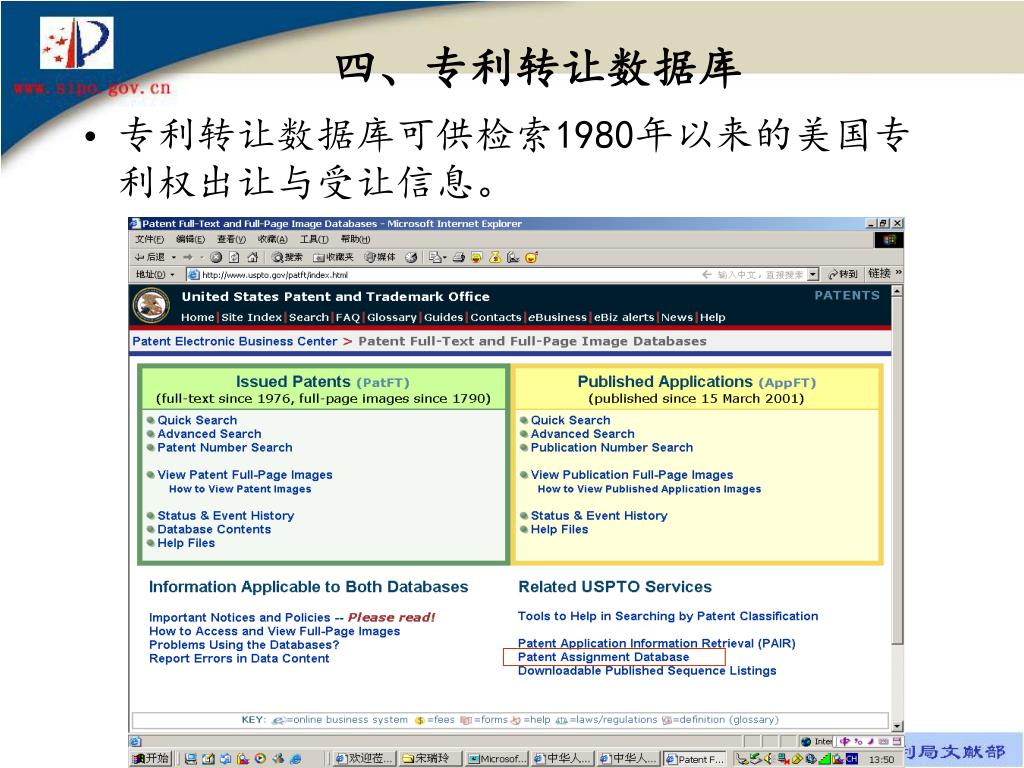Open Quick Search under Published Applications

coord(570,420)
